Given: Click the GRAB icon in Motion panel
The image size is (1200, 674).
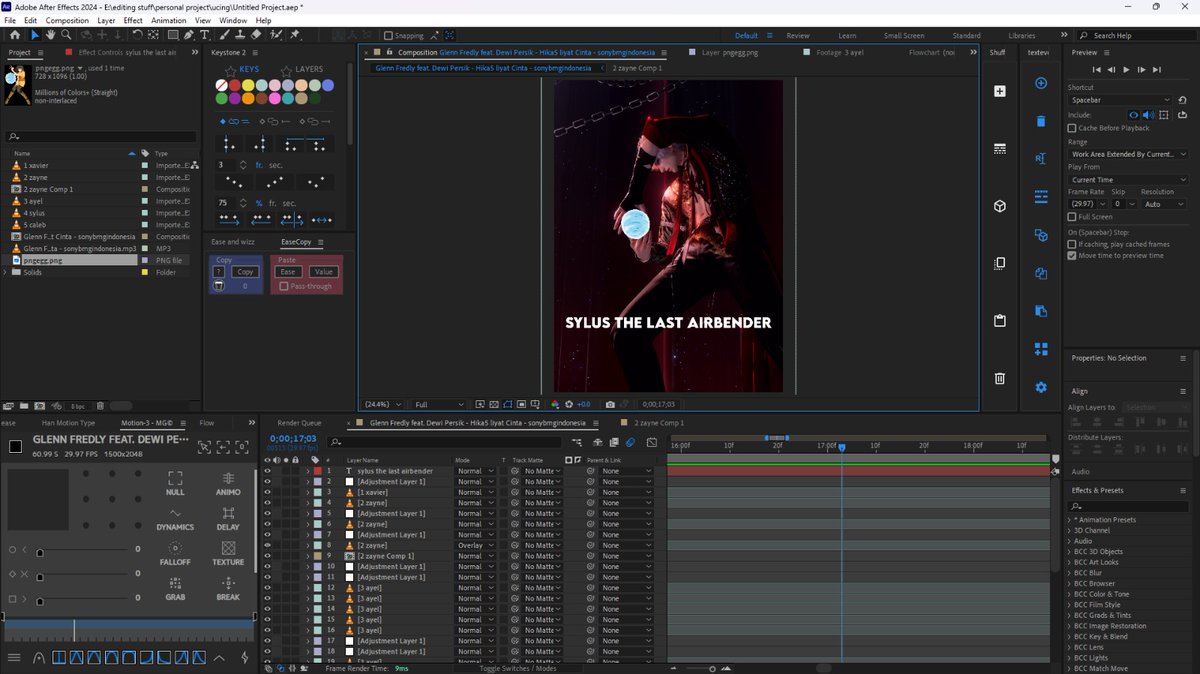Looking at the screenshot, I should 175,589.
